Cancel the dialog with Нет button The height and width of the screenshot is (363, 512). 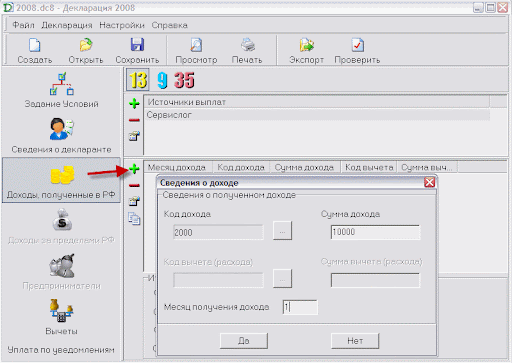(x=355, y=341)
